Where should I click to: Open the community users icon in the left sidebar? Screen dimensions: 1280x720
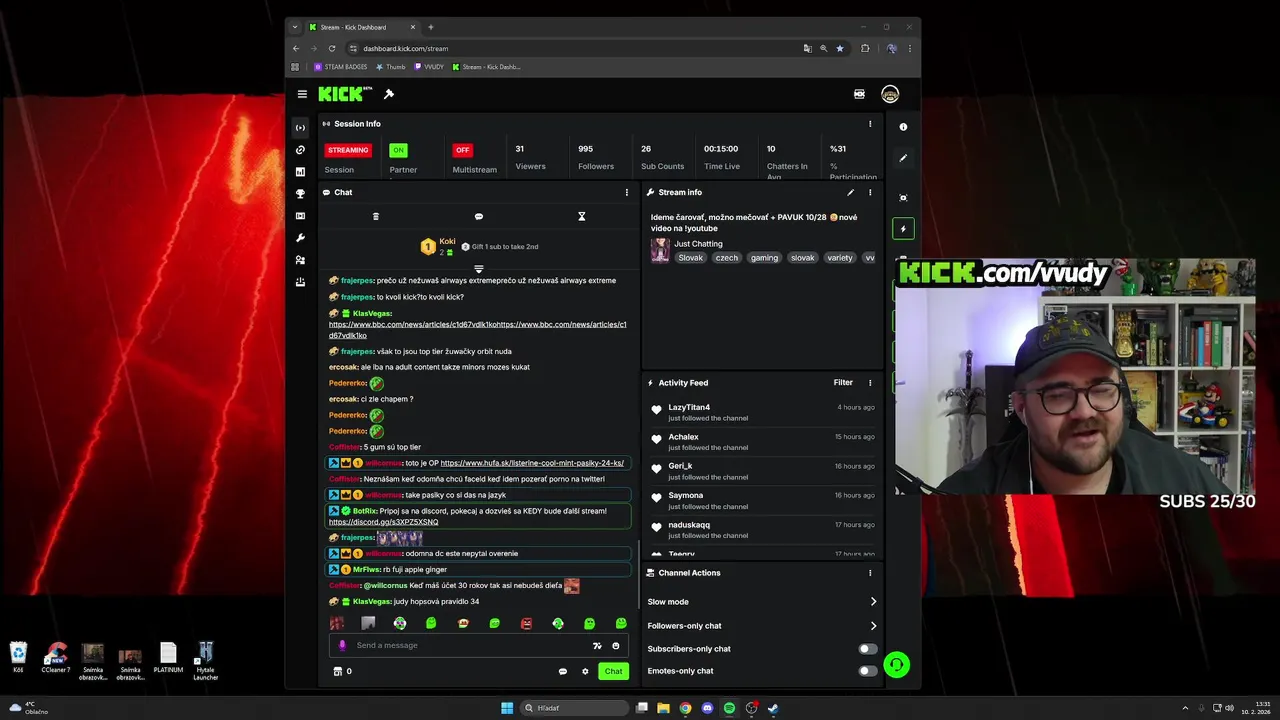(300, 260)
